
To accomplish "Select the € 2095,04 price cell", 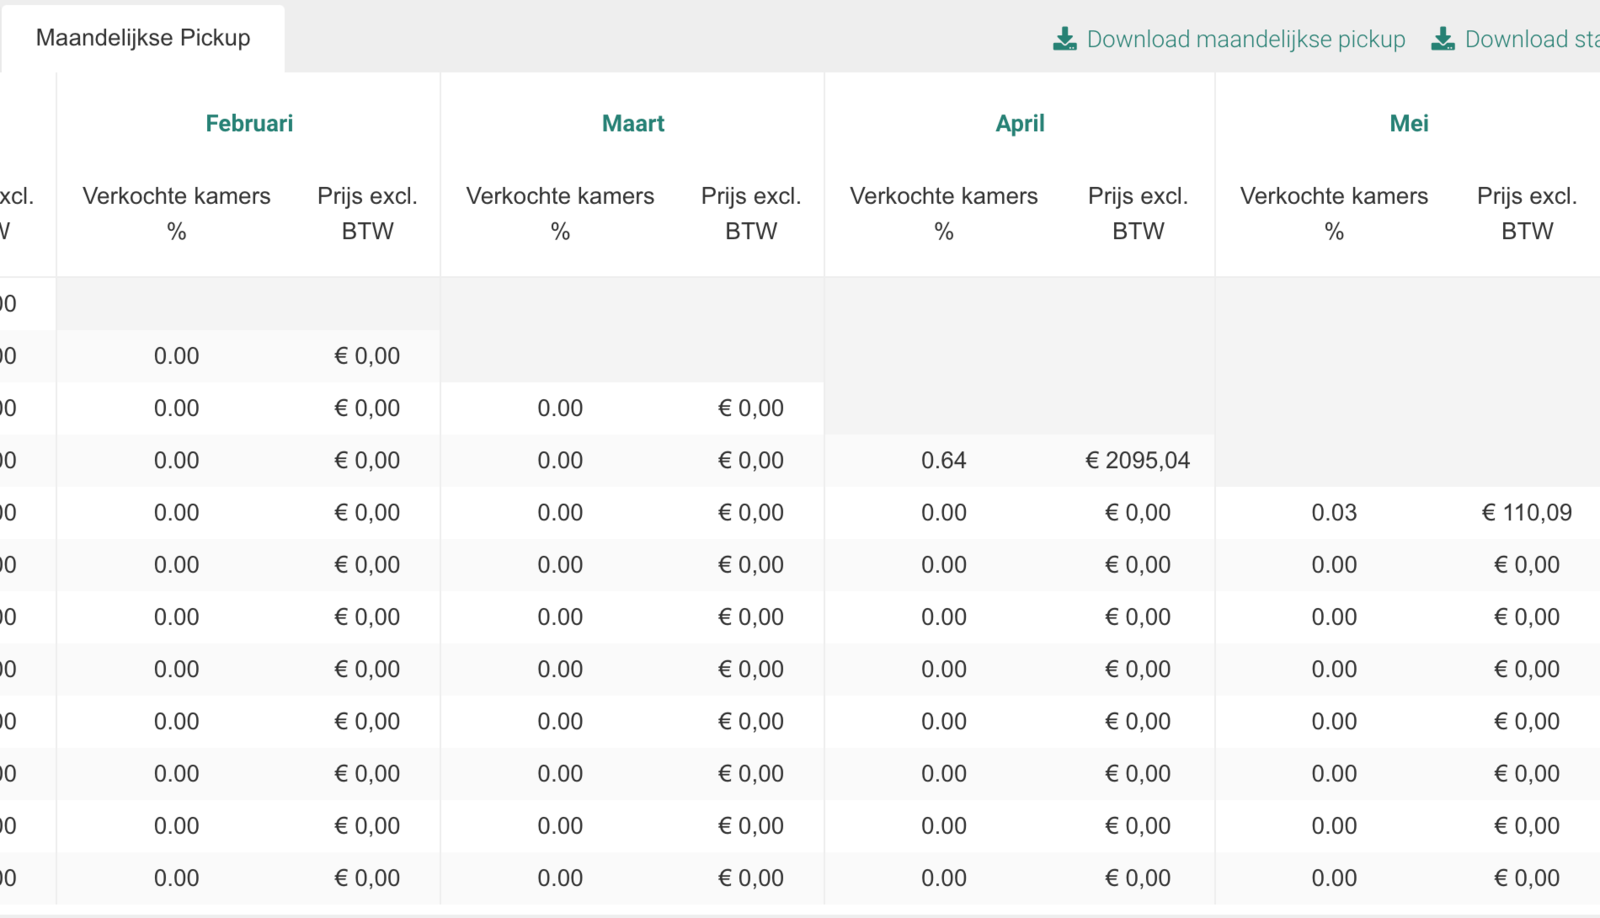I will click(1138, 461).
